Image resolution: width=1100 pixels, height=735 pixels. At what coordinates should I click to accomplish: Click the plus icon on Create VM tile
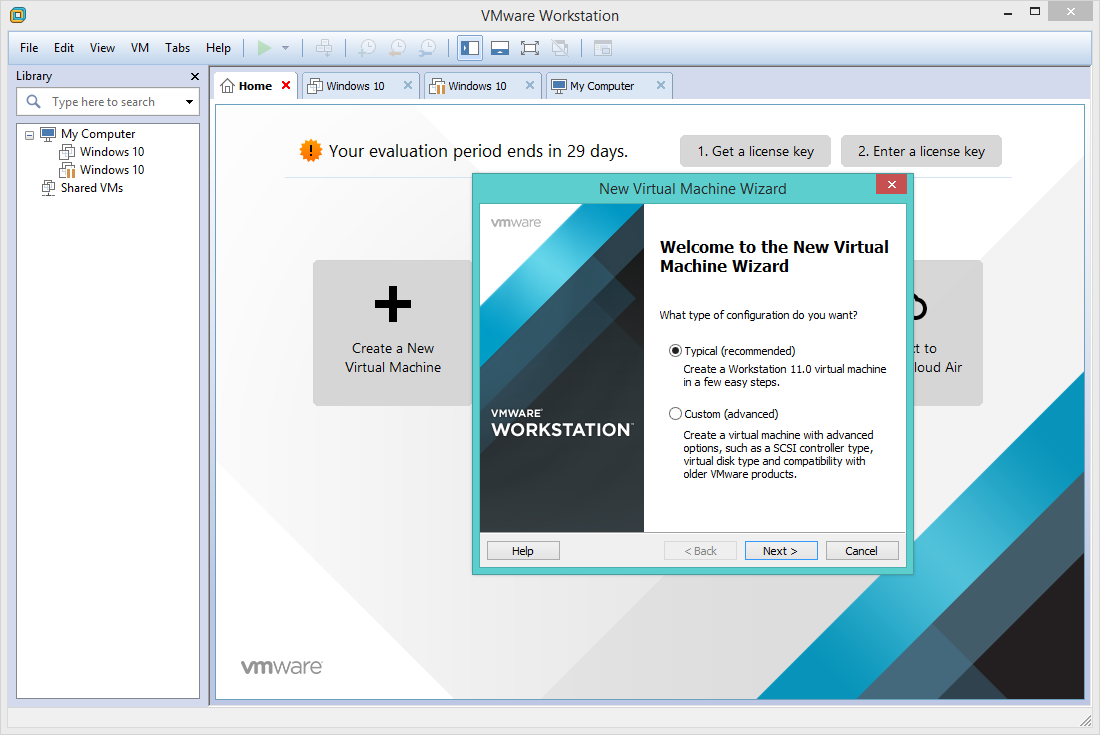pyautogui.click(x=393, y=304)
